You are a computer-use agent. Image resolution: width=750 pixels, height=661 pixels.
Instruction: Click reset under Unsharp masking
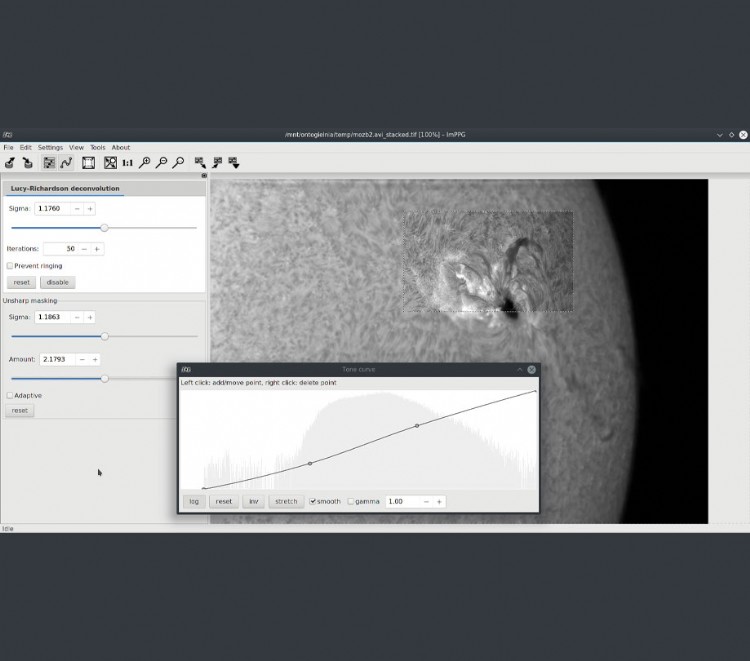(20, 410)
